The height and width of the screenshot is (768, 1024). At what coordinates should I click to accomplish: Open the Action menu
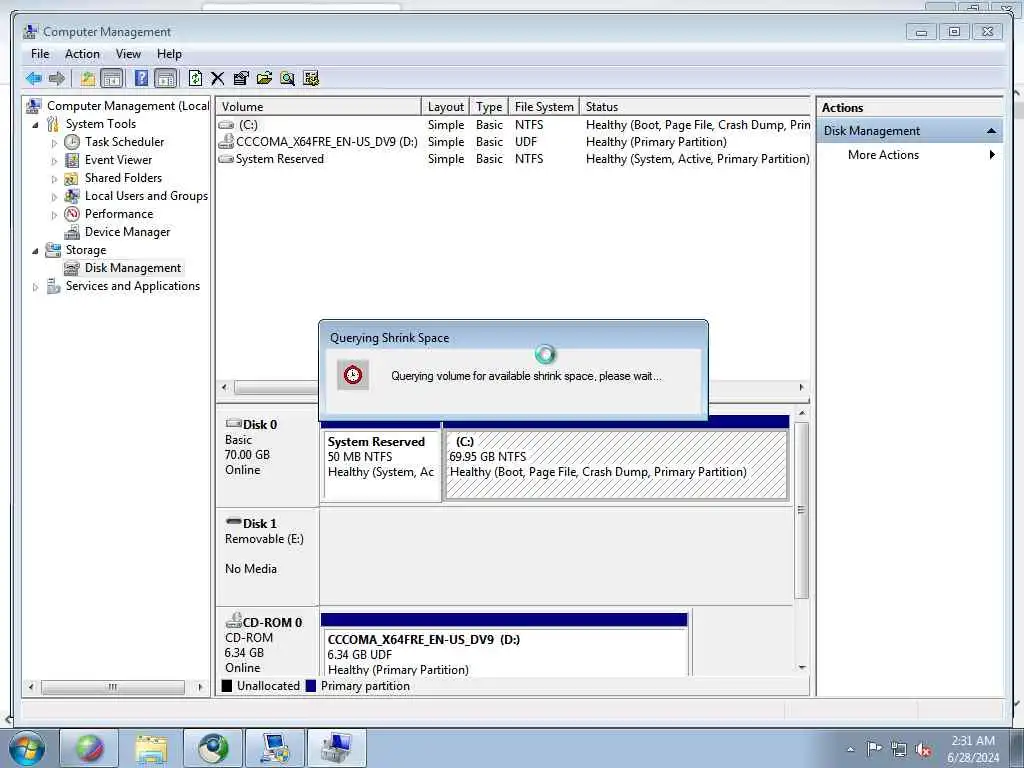[82, 54]
